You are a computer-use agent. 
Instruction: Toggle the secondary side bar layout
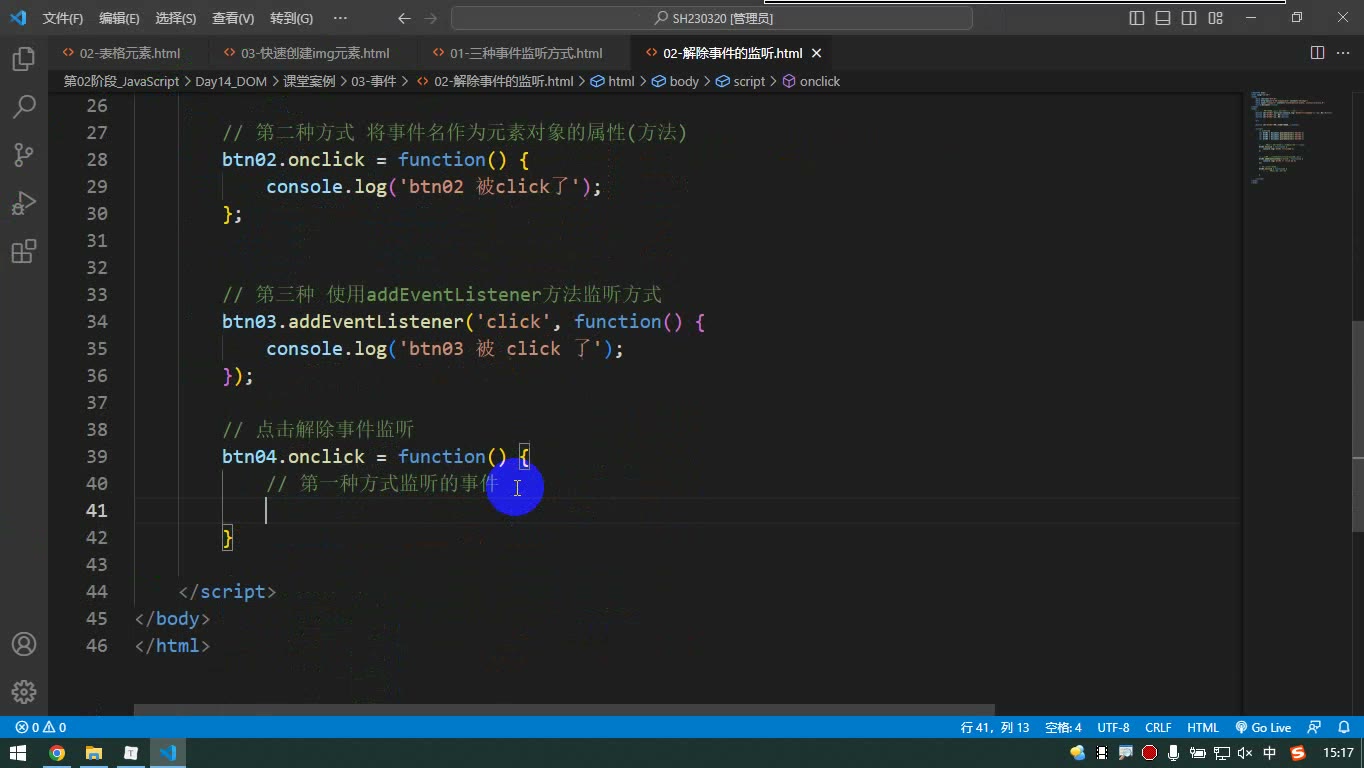[x=1189, y=18]
